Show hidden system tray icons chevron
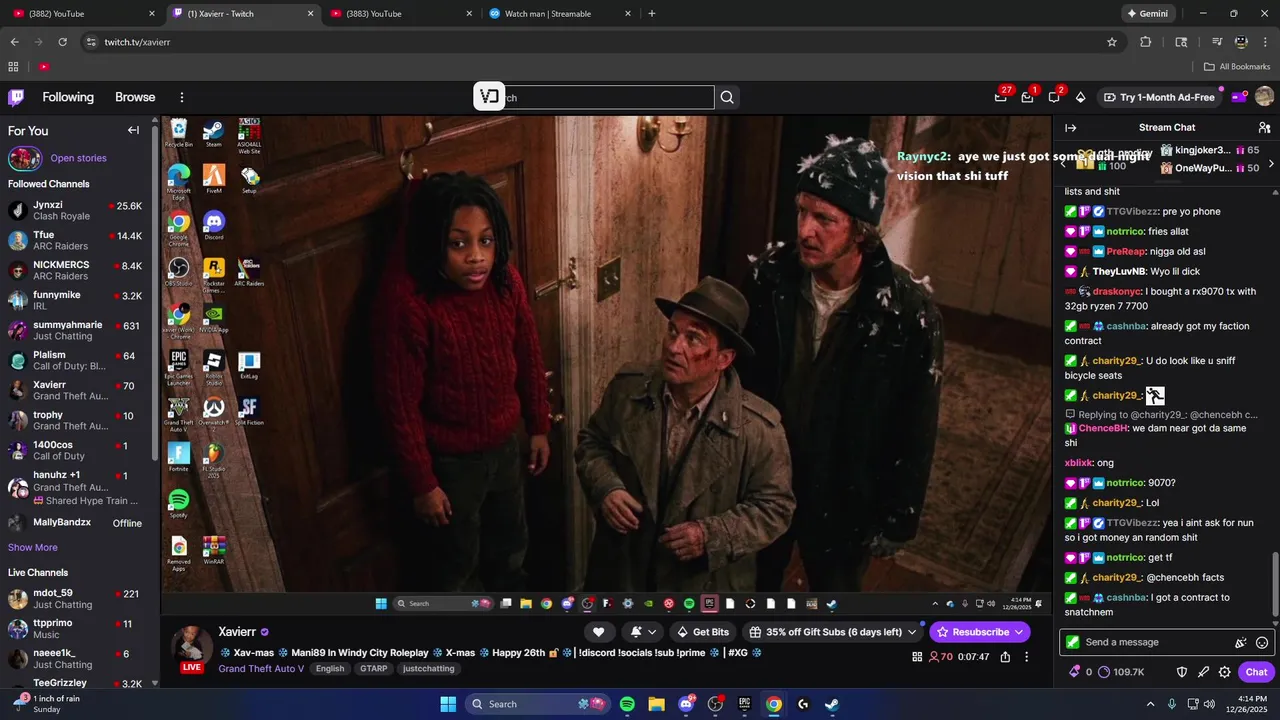The image size is (1280, 720). click(x=1150, y=704)
